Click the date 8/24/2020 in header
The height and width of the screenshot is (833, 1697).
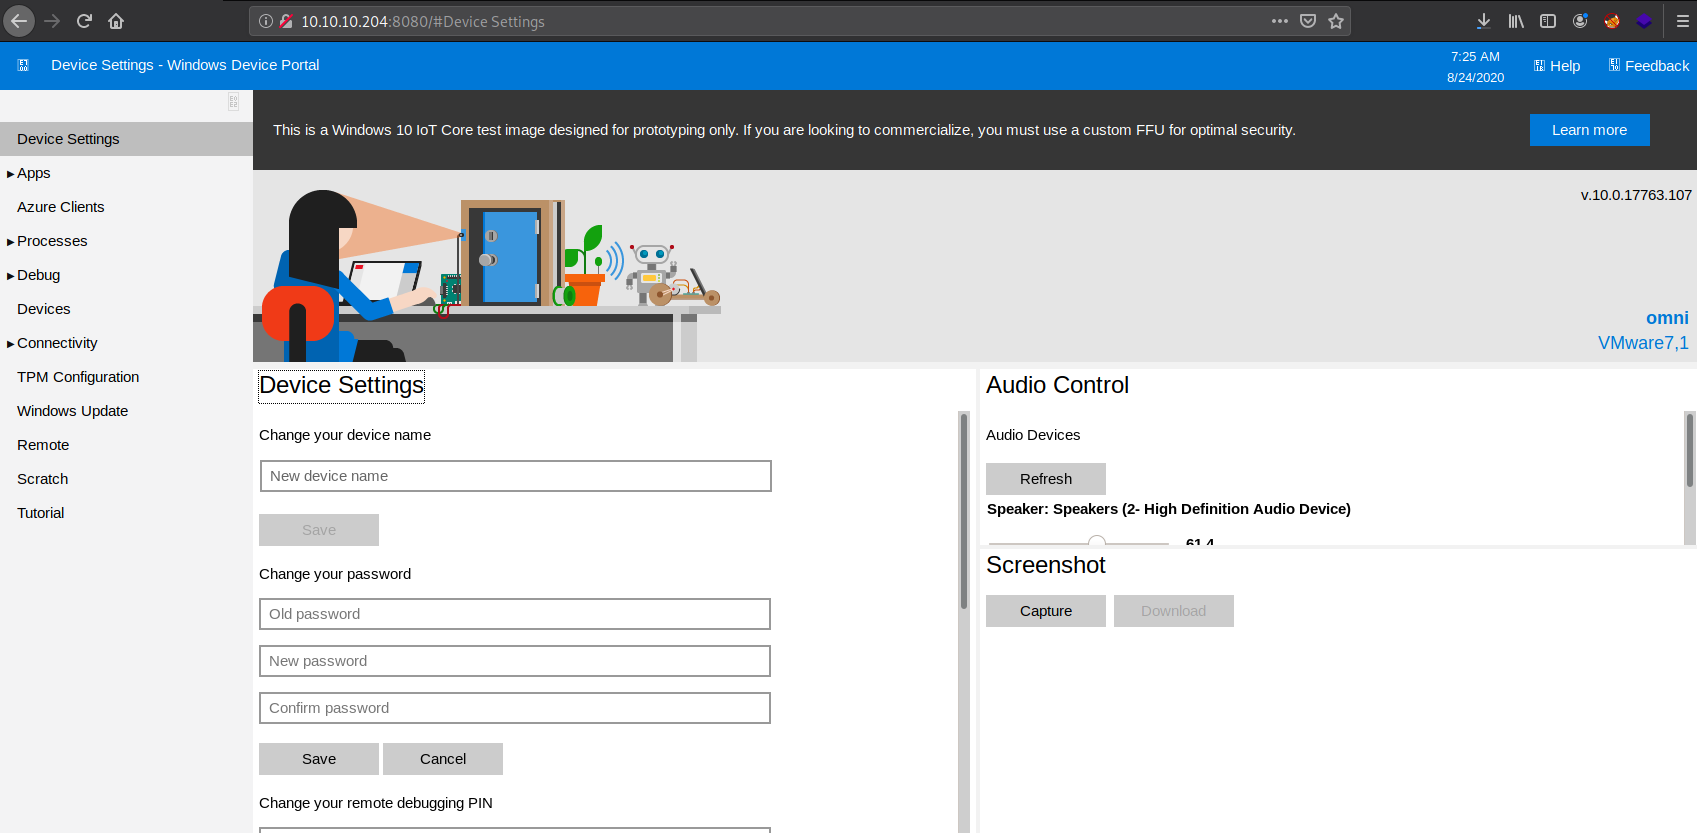(x=1475, y=78)
